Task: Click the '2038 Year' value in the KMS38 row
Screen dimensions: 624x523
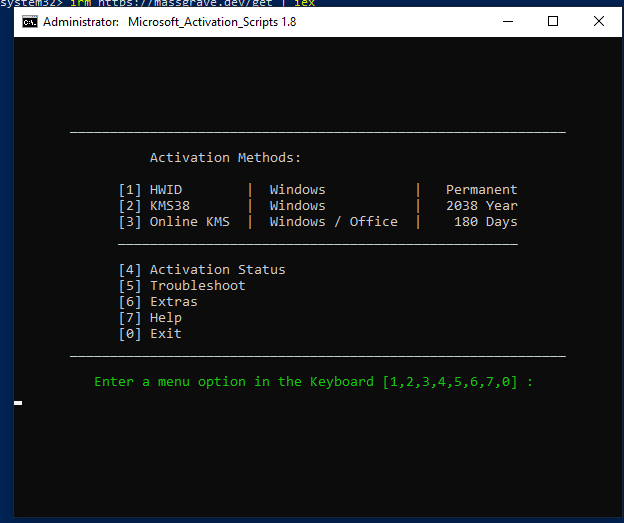Action: coord(482,206)
